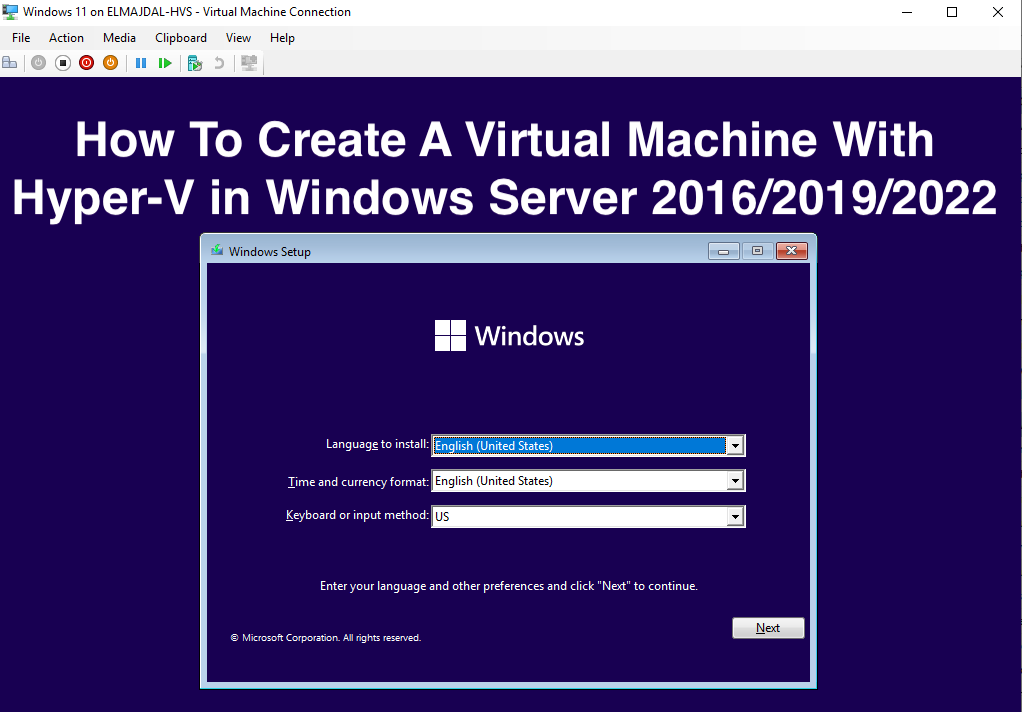Viewport: 1022px width, 712px height.
Task: Save the VM state with the orange icon
Action: (x=111, y=63)
